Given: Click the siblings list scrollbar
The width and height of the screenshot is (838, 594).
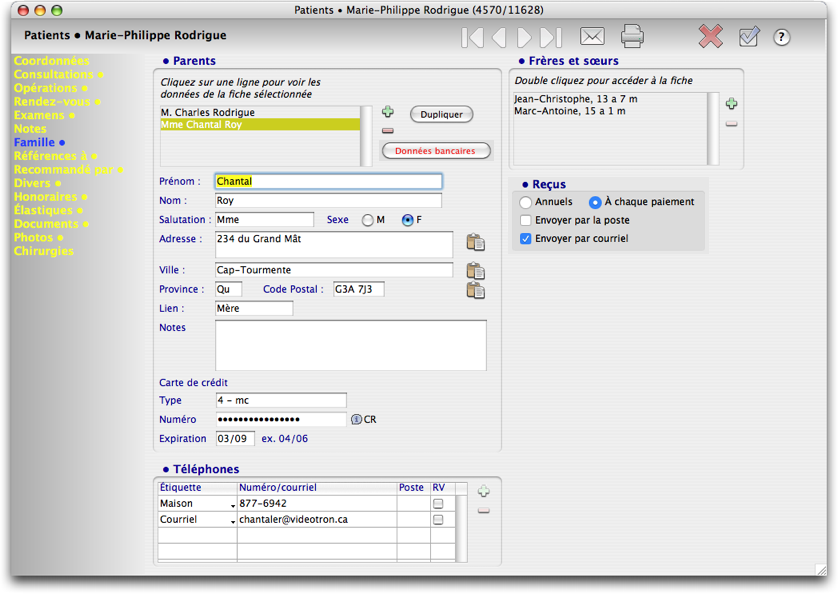Looking at the screenshot, I should [713, 129].
